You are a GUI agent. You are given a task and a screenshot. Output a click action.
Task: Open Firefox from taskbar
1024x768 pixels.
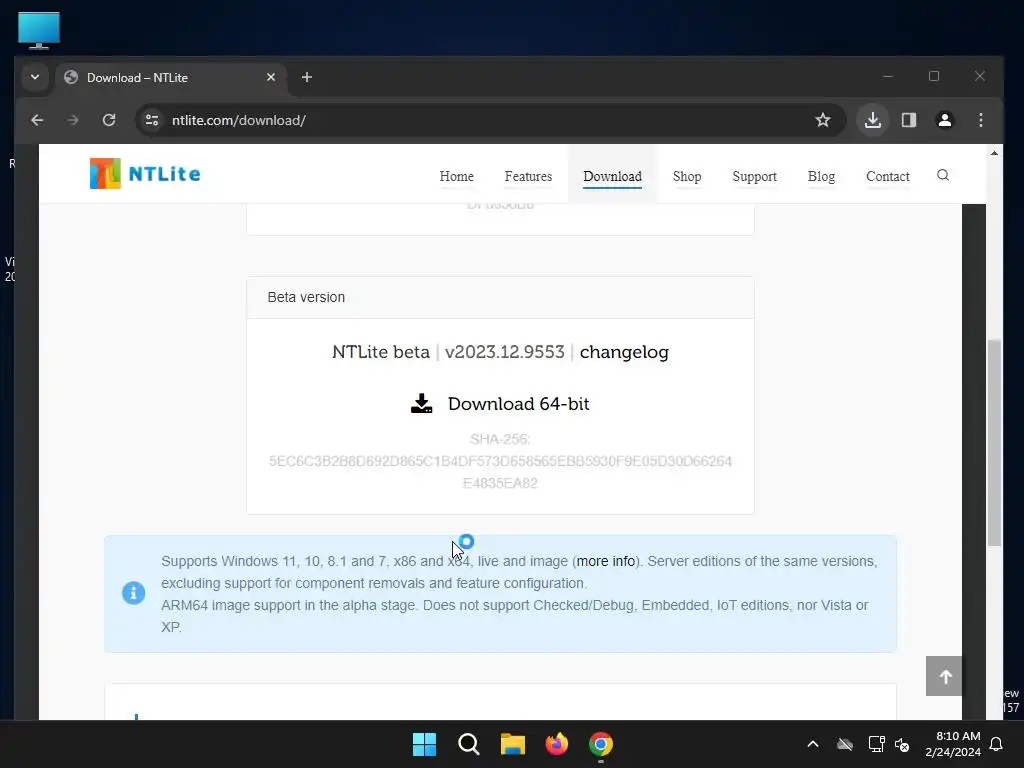click(556, 744)
